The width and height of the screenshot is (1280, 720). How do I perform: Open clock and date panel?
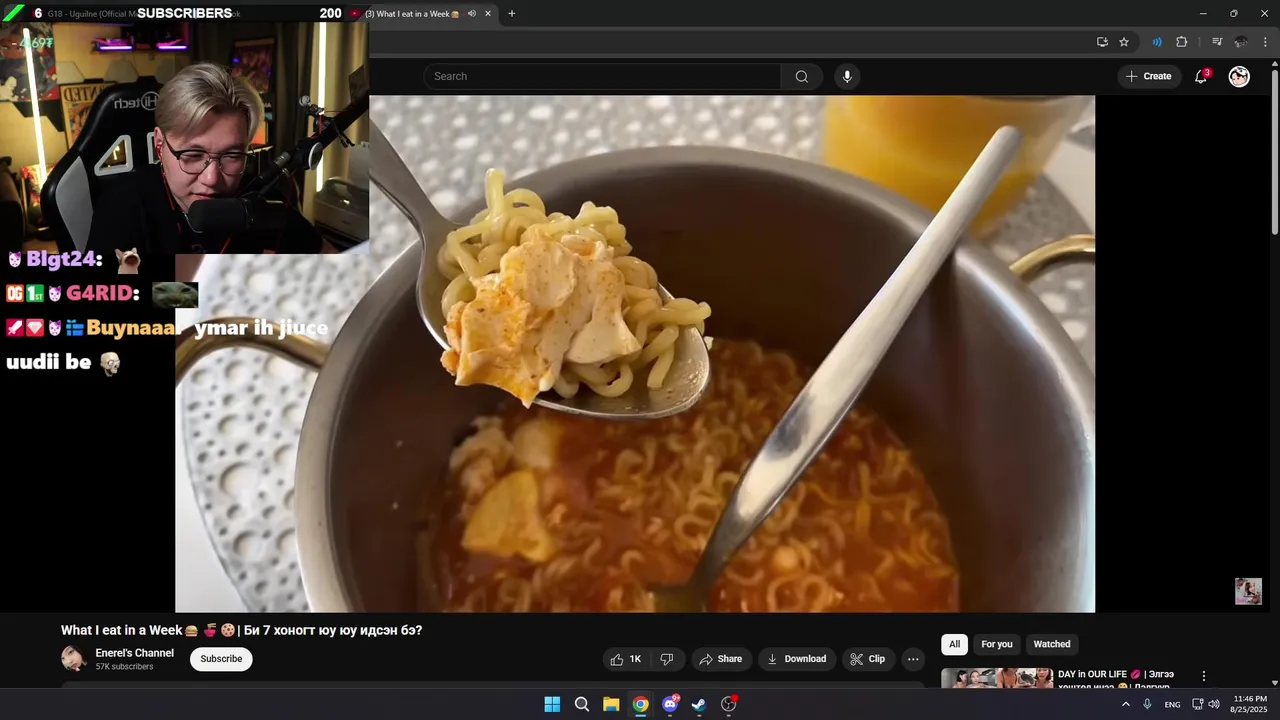pyautogui.click(x=1249, y=704)
